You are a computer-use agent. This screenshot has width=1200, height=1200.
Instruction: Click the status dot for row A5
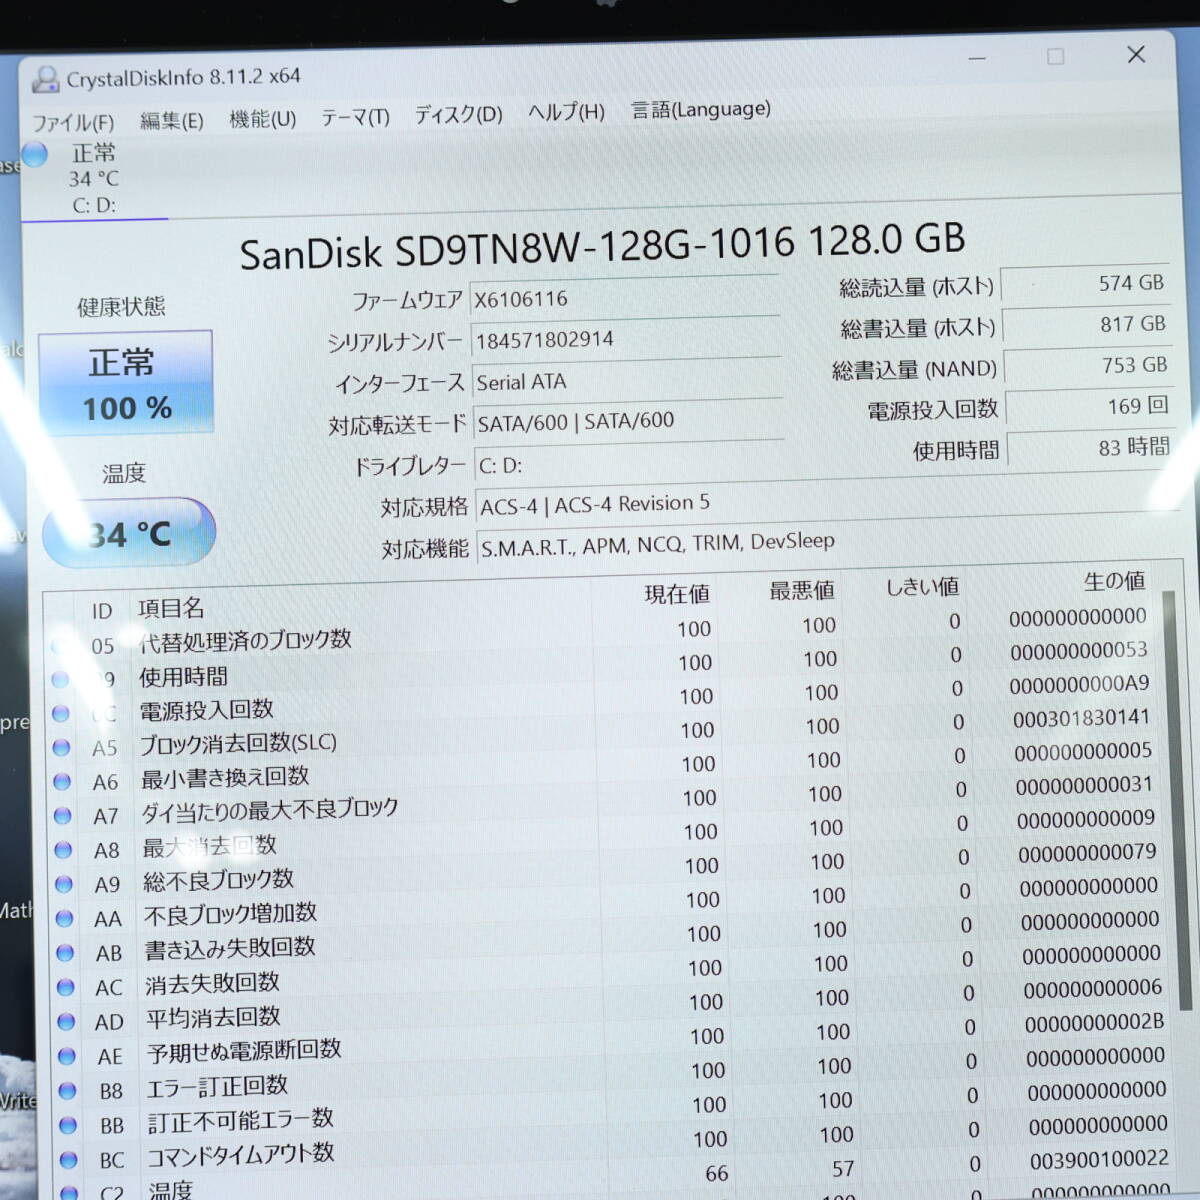pos(61,748)
